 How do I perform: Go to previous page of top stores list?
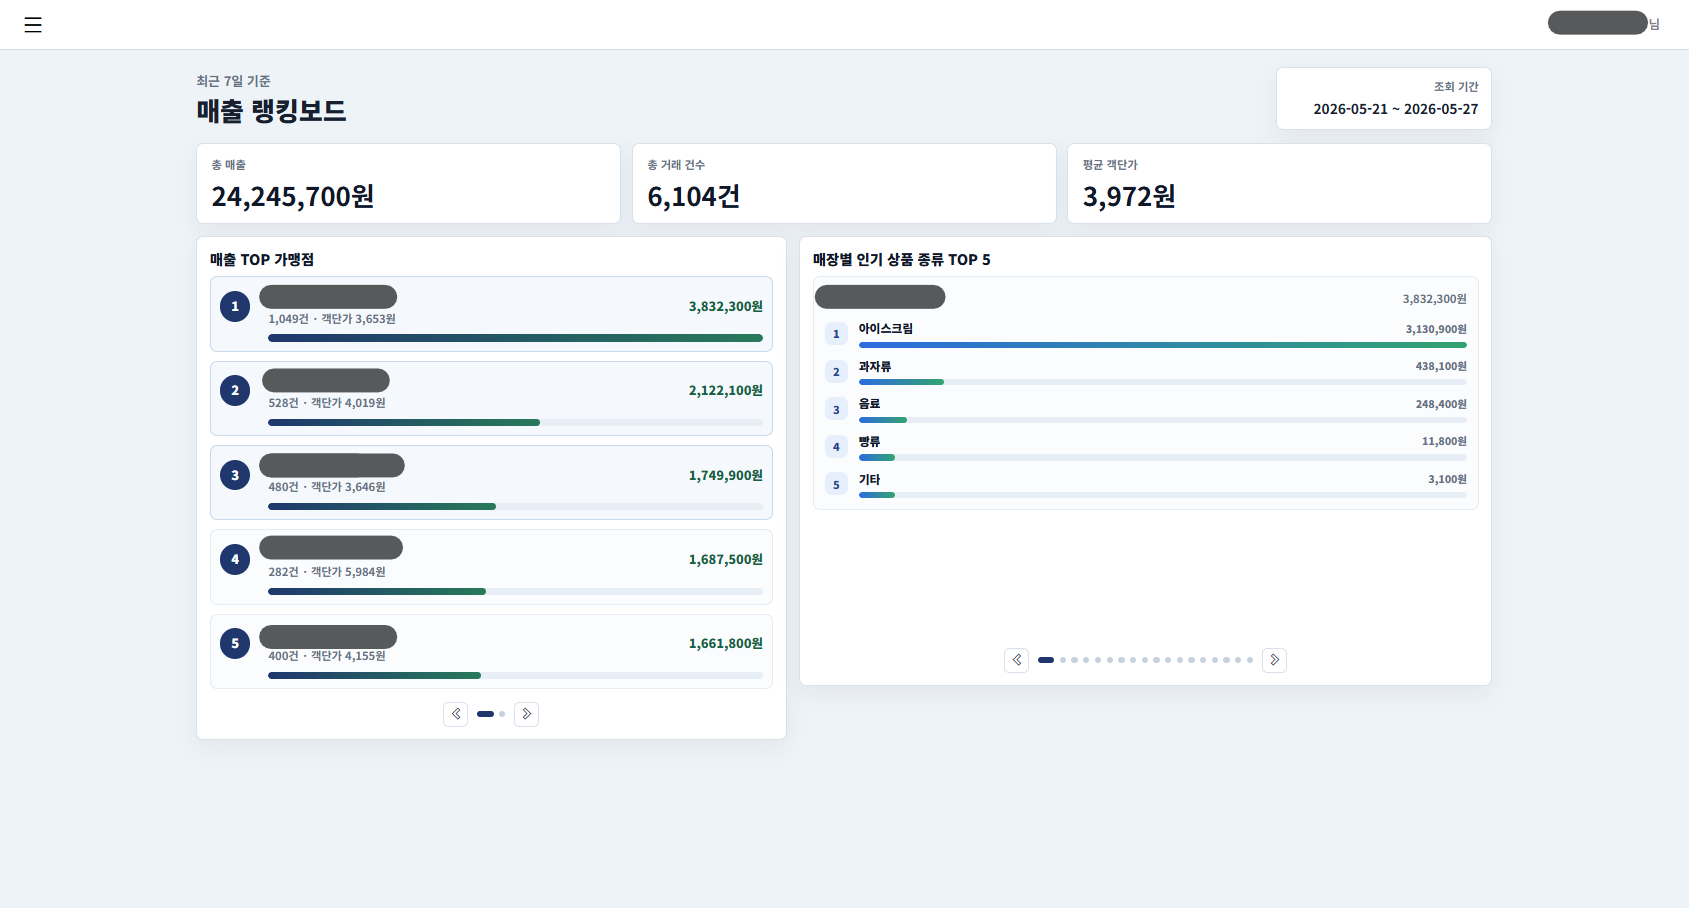point(456,714)
